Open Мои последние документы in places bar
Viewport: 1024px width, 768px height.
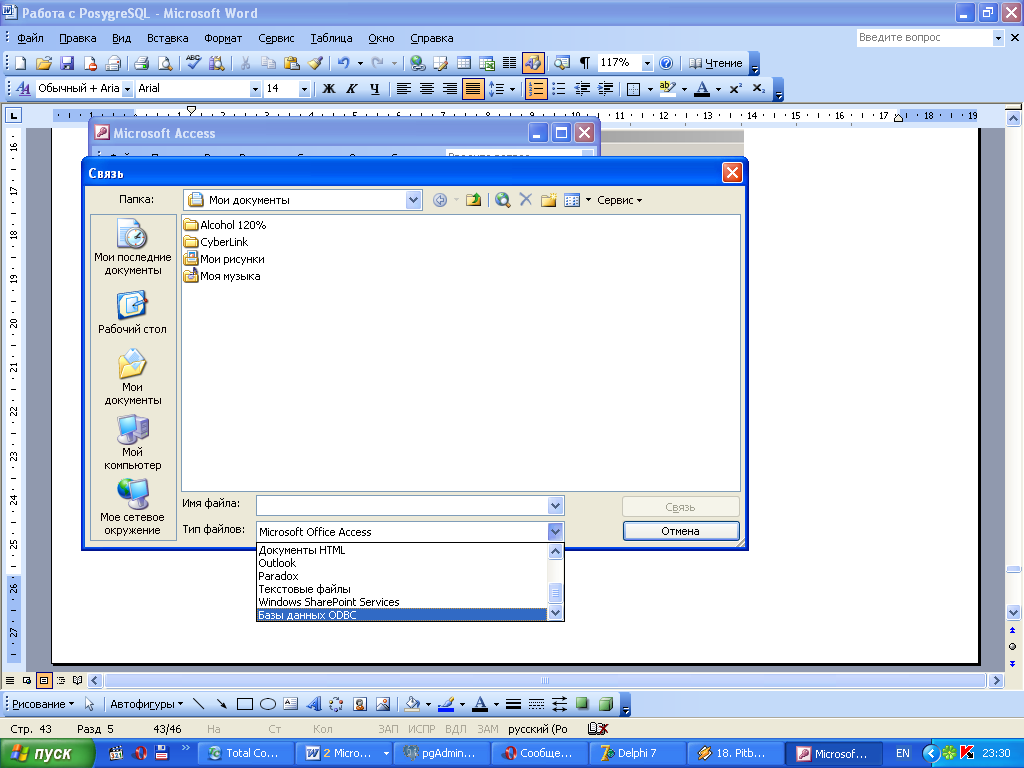[133, 248]
